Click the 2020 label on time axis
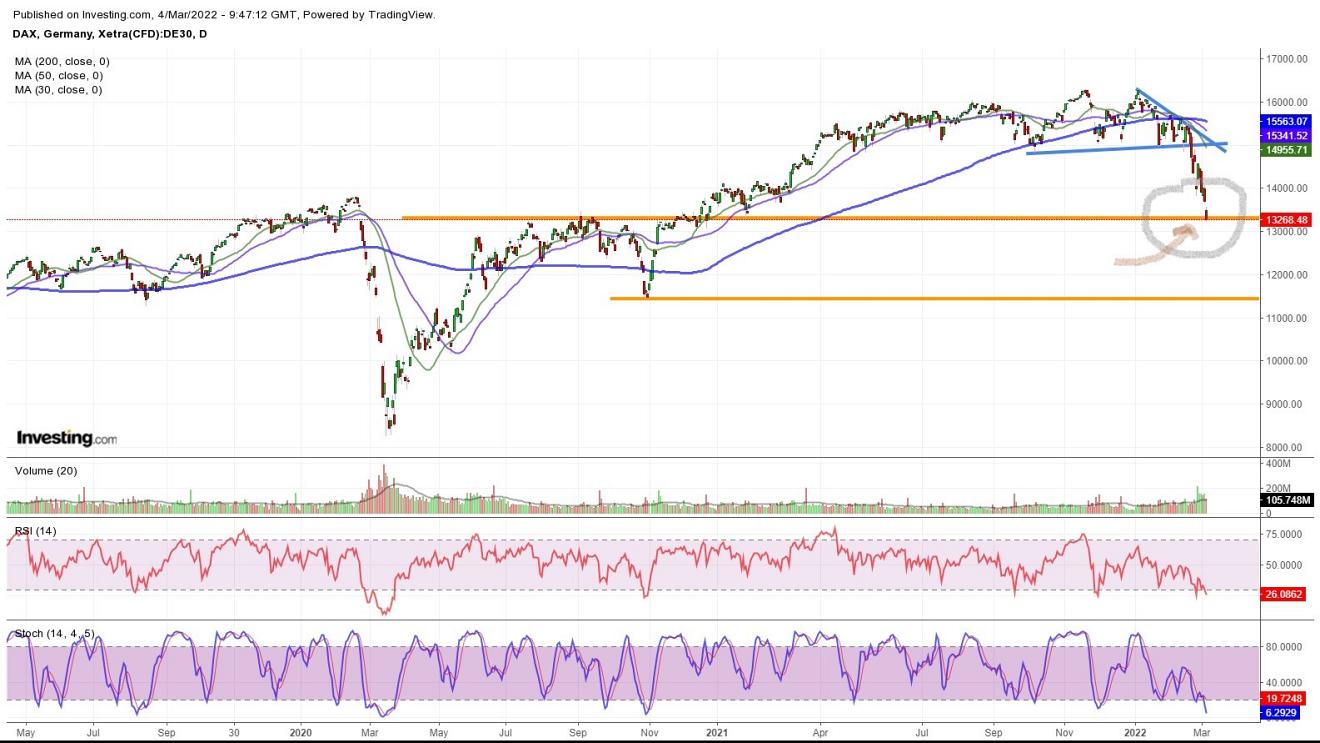1320x743 pixels. coord(302,732)
